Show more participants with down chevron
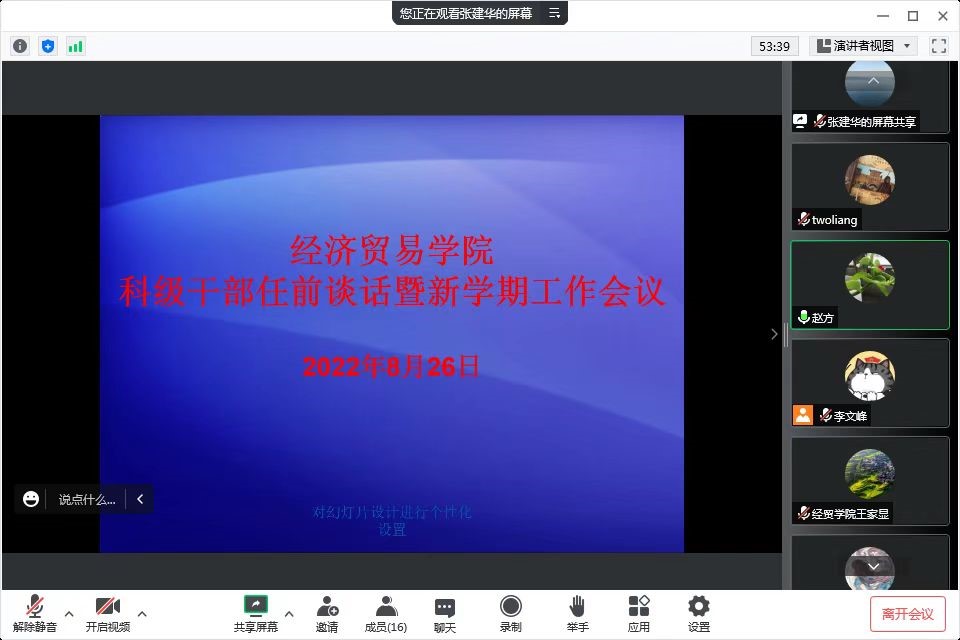The image size is (960, 640). [x=873, y=567]
